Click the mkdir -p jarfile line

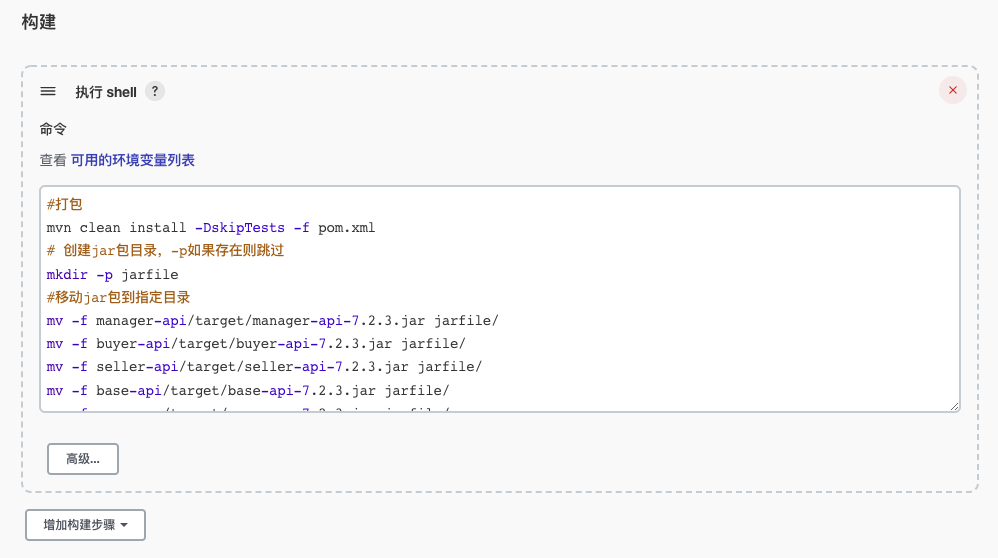[112, 274]
